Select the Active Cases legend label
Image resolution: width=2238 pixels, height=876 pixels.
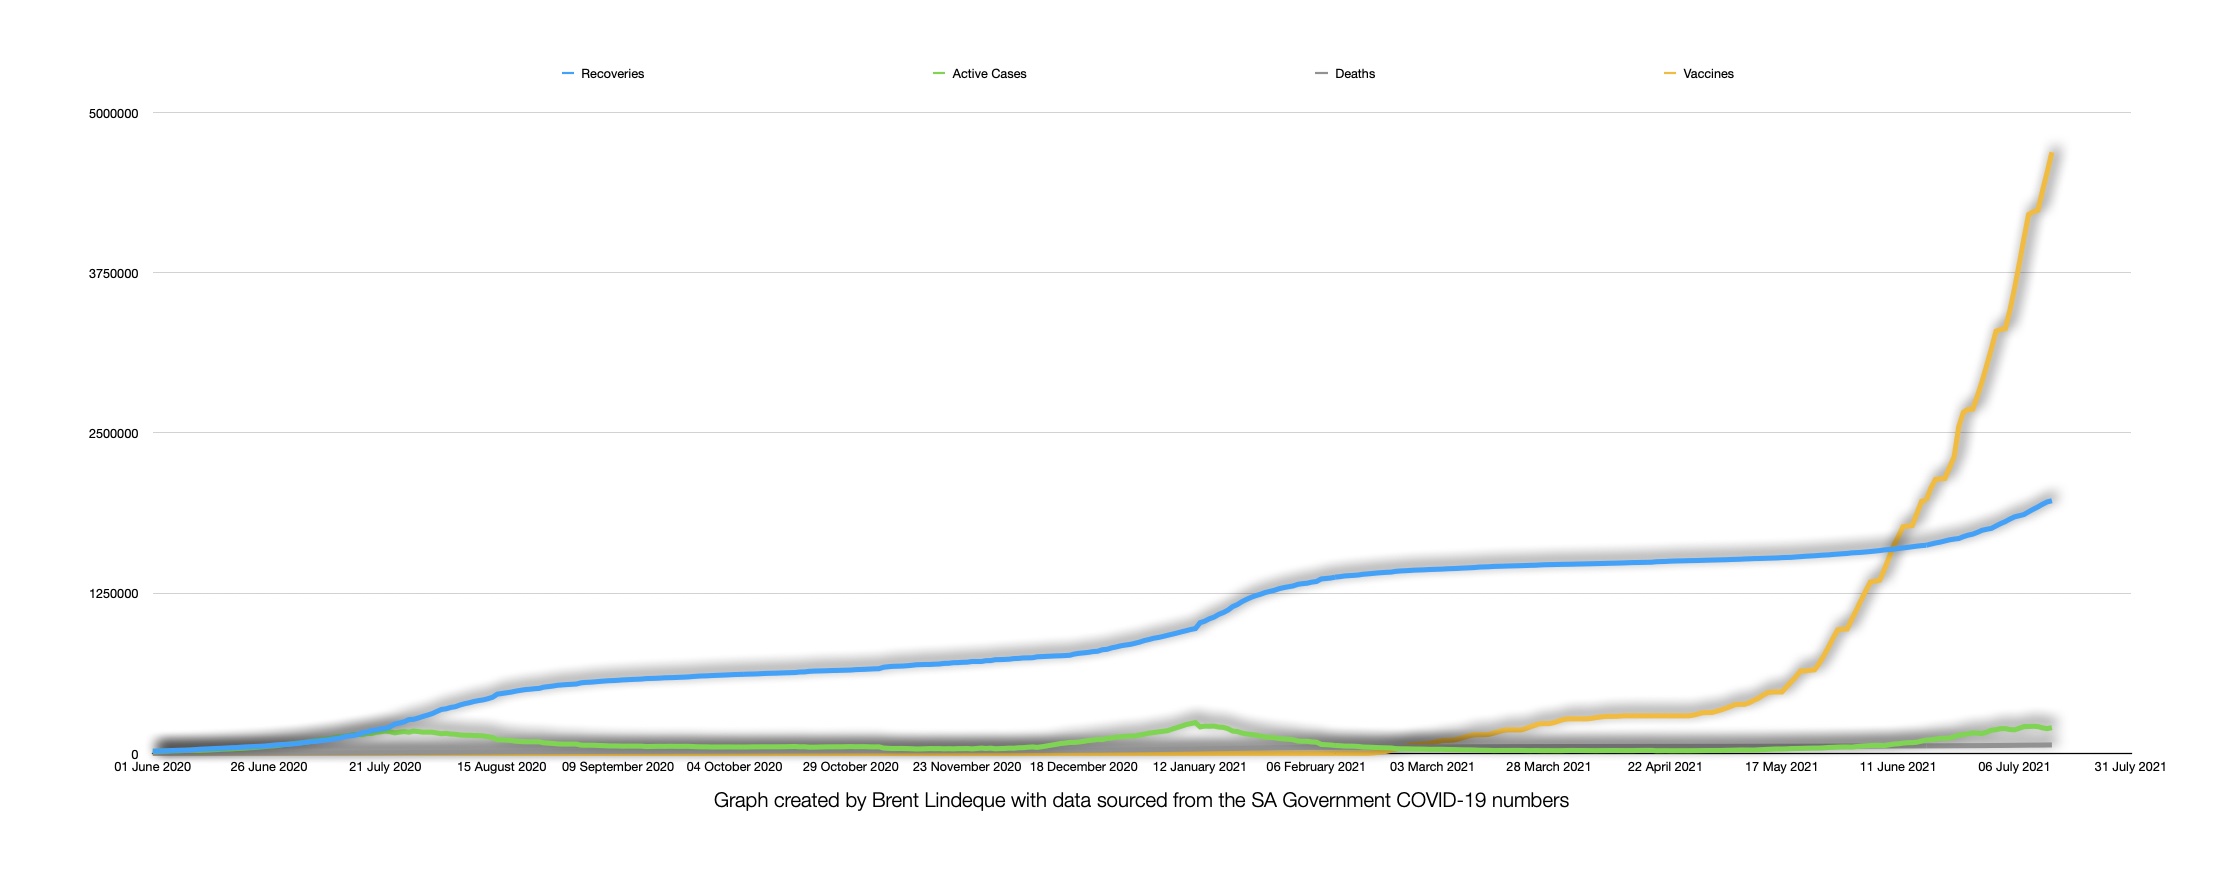point(989,74)
